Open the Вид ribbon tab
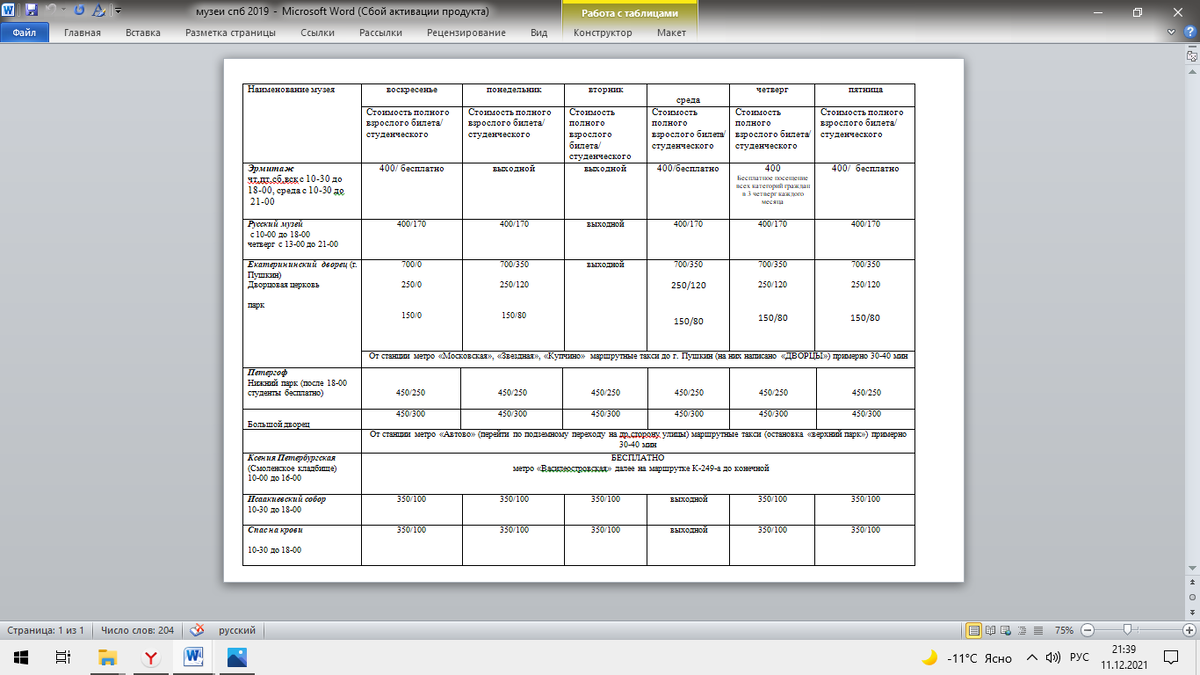 pyautogui.click(x=539, y=33)
